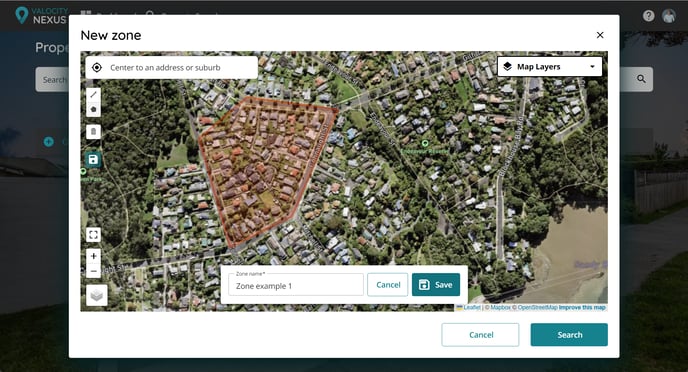This screenshot has height=372, width=688.
Task: Click the Map Layers dropdown arrow
Action: tap(592, 67)
